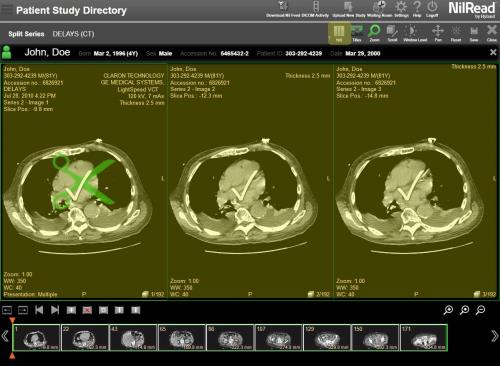This screenshot has height=366, width=500.
Task: Toggle the scissors split overlay on first image
Action: click(x=82, y=182)
